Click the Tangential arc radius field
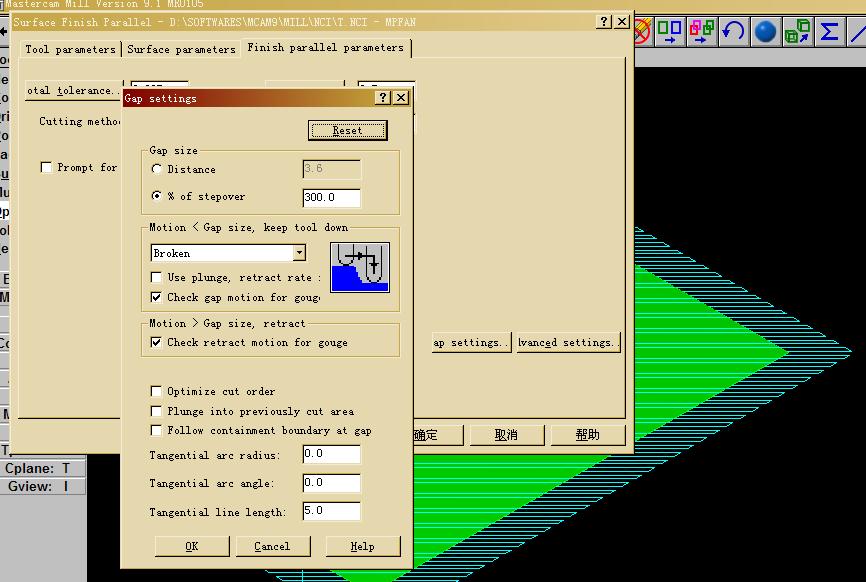This screenshot has width=866, height=582. (331, 454)
